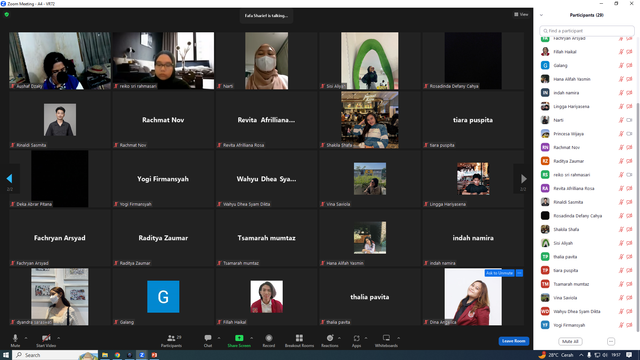Collapse the Participants panel chevron
The width and height of the screenshot is (640, 360).
542,15
